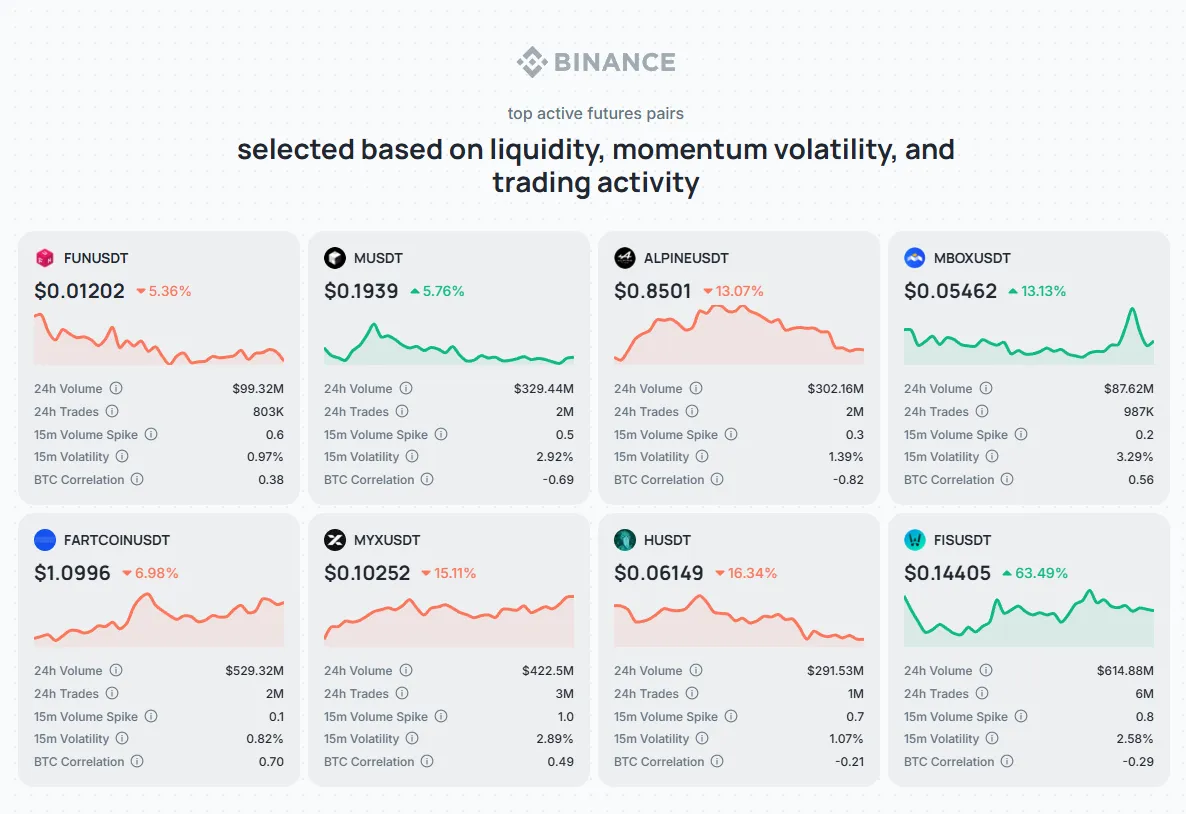Screen dimensions: 1186x814
Task: Click info icon beside MBOXUSDT 15m Volume Spike
Action: coord(1021,435)
